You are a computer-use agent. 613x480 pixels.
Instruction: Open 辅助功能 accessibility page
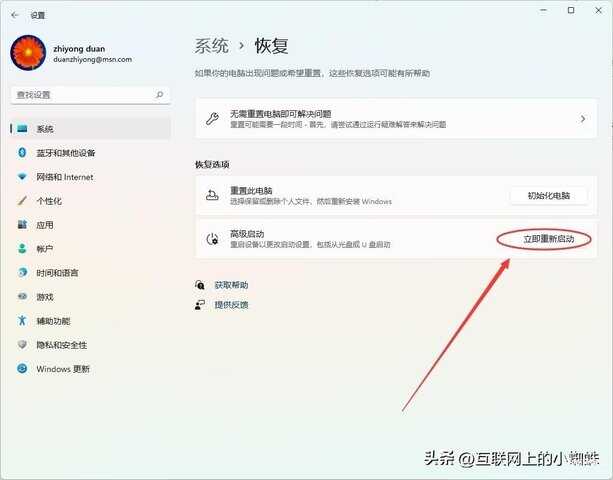click(53, 321)
